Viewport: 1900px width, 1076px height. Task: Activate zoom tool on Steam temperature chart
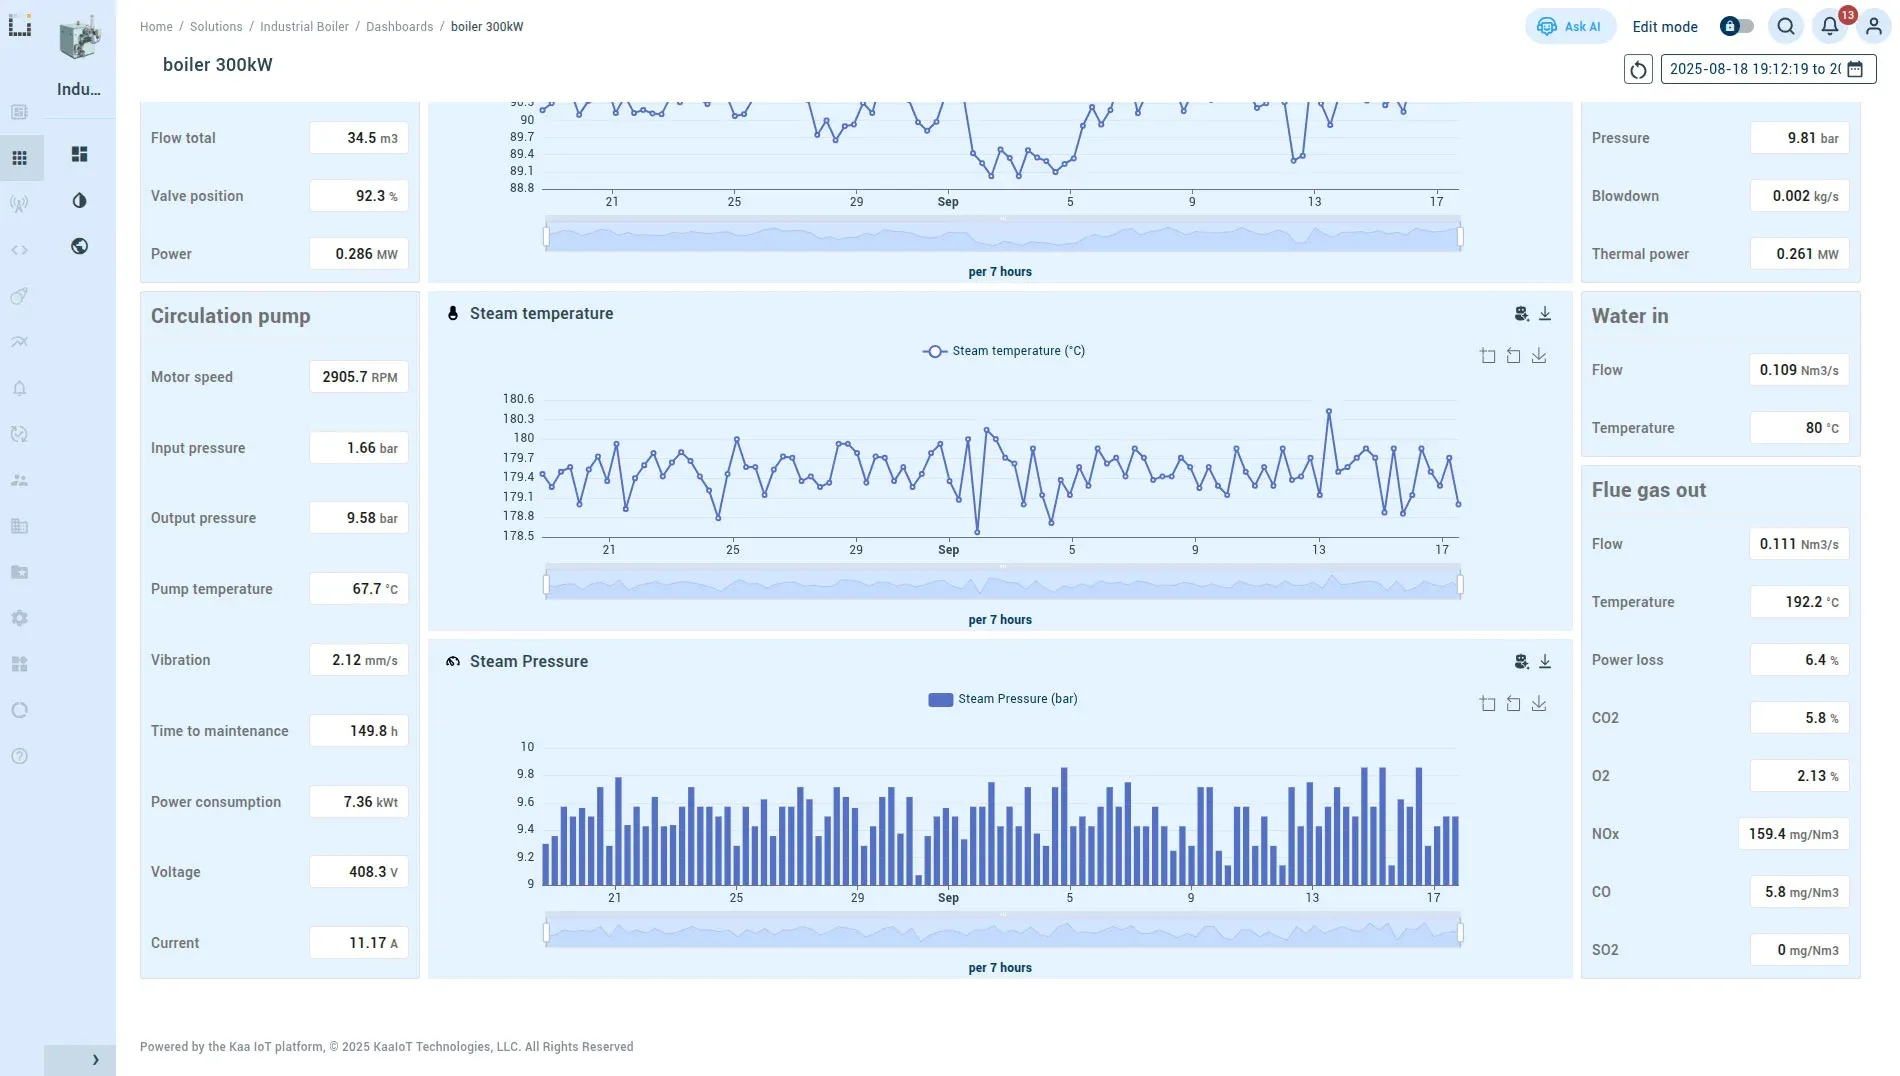1488,356
